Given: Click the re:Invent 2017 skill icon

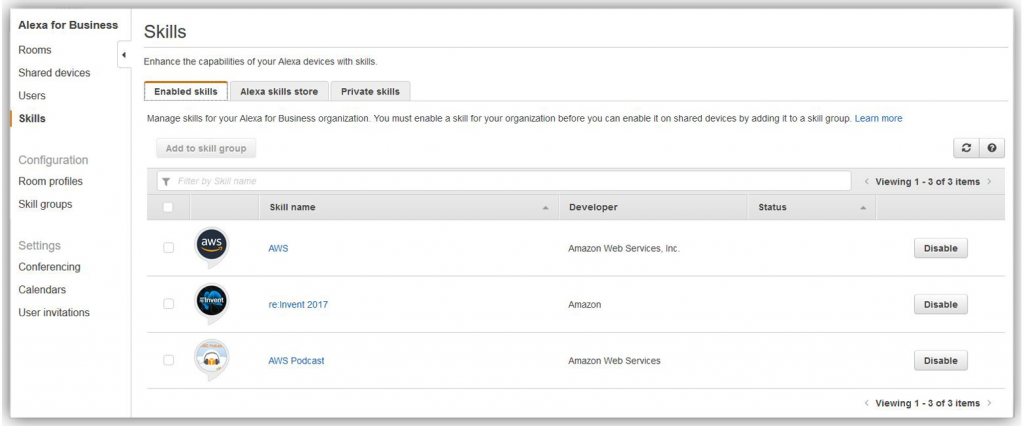Looking at the screenshot, I should click(211, 302).
